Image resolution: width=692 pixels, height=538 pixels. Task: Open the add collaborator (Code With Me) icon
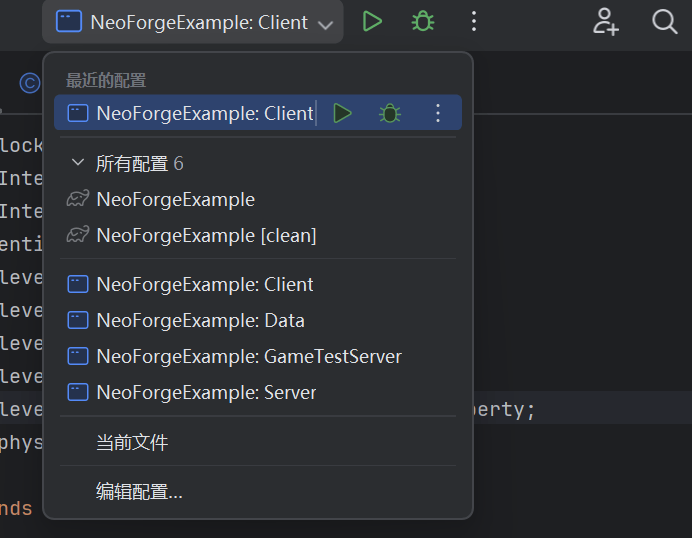click(x=606, y=21)
